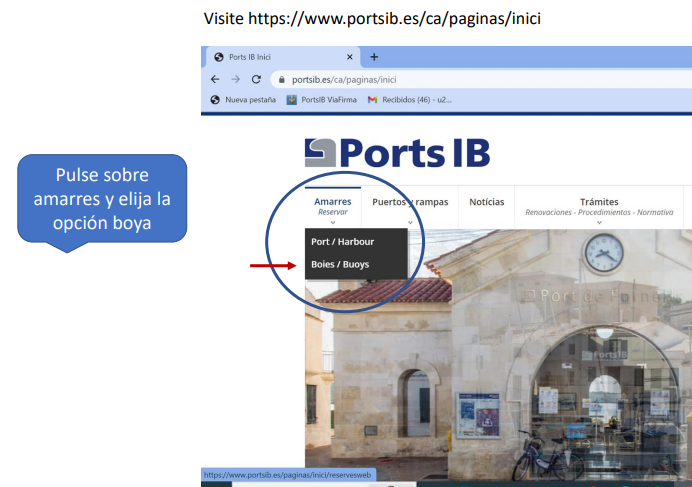Close the Ports IB Inici tab

tap(350, 57)
